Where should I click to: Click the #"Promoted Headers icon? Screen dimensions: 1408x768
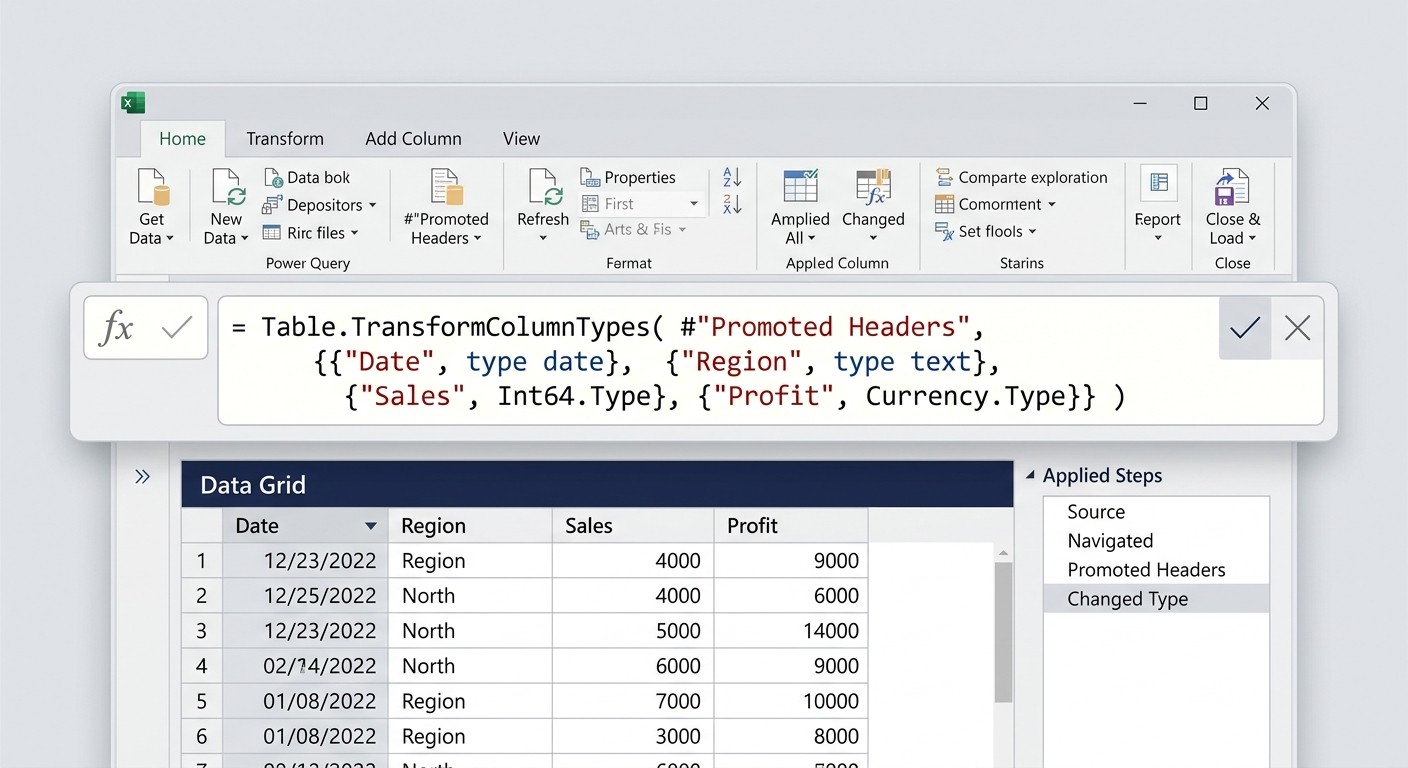pos(446,188)
